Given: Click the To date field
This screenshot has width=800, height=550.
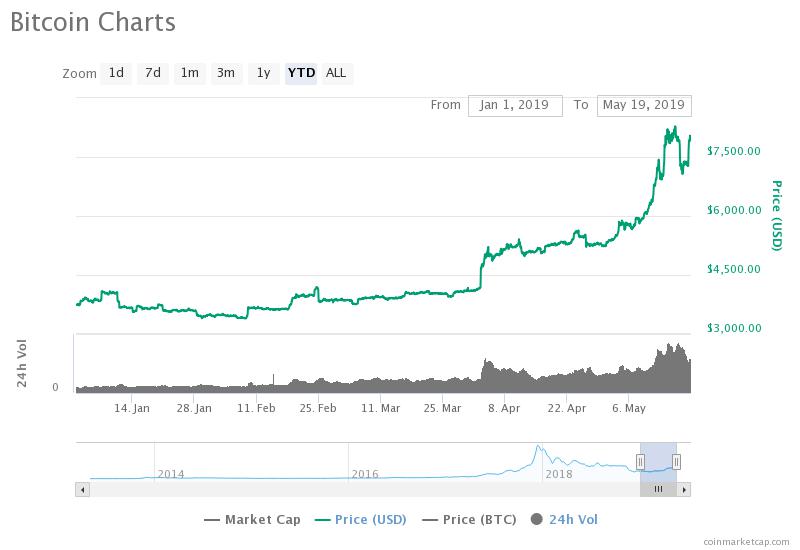Looking at the screenshot, I should [643, 105].
